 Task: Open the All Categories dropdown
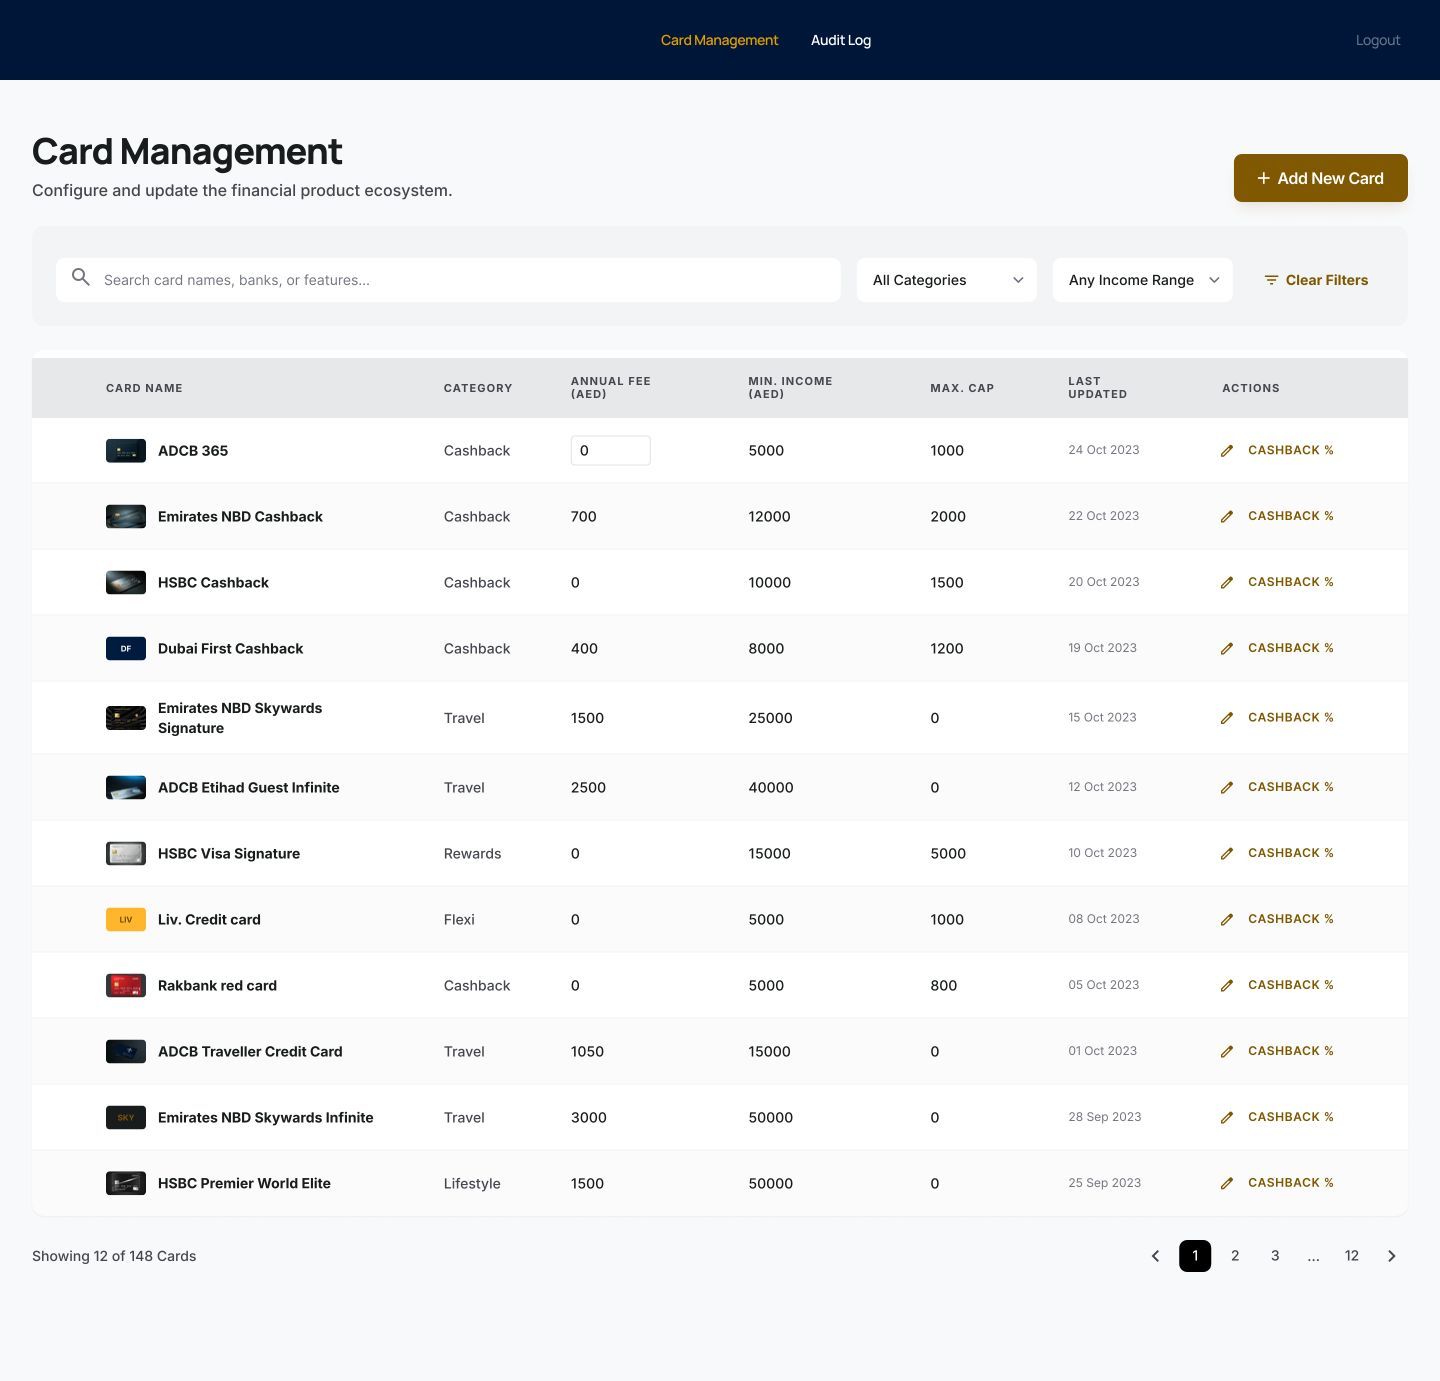pos(947,280)
